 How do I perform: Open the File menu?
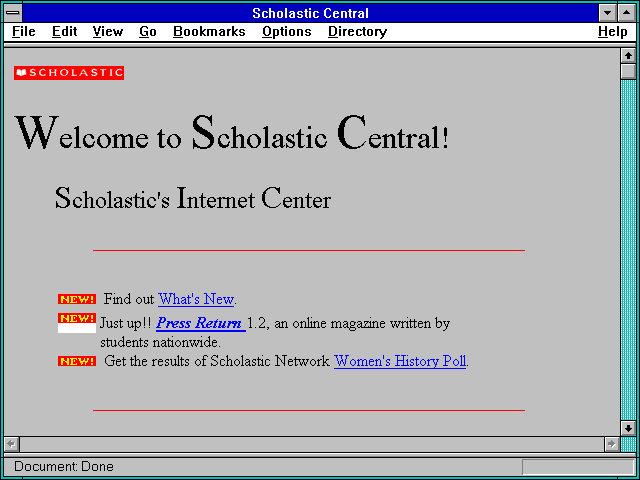(24, 32)
